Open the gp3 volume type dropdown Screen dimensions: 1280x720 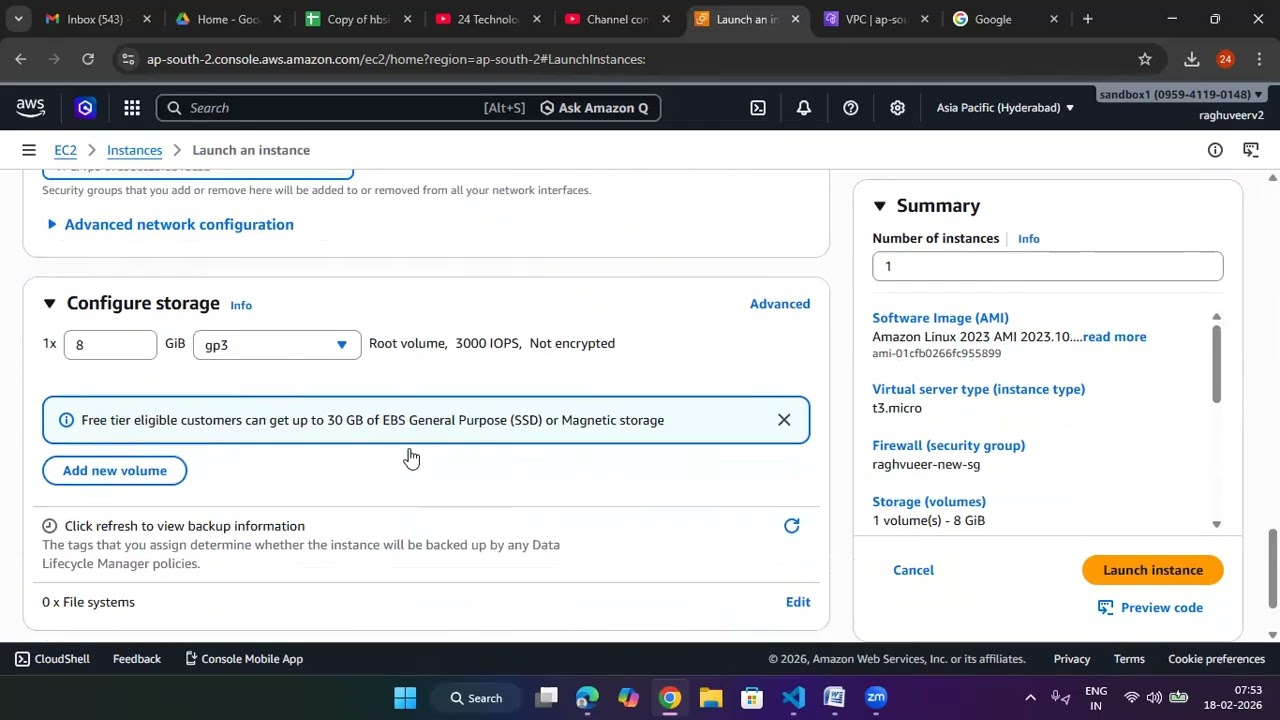[277, 345]
